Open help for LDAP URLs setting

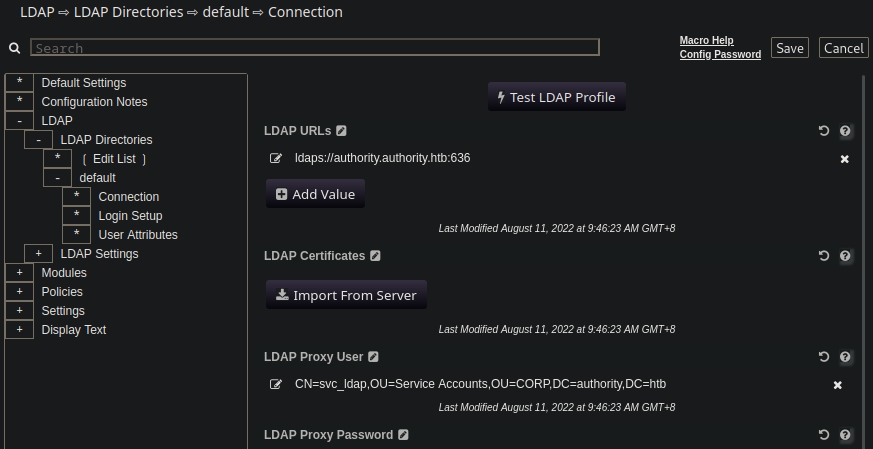(x=846, y=131)
